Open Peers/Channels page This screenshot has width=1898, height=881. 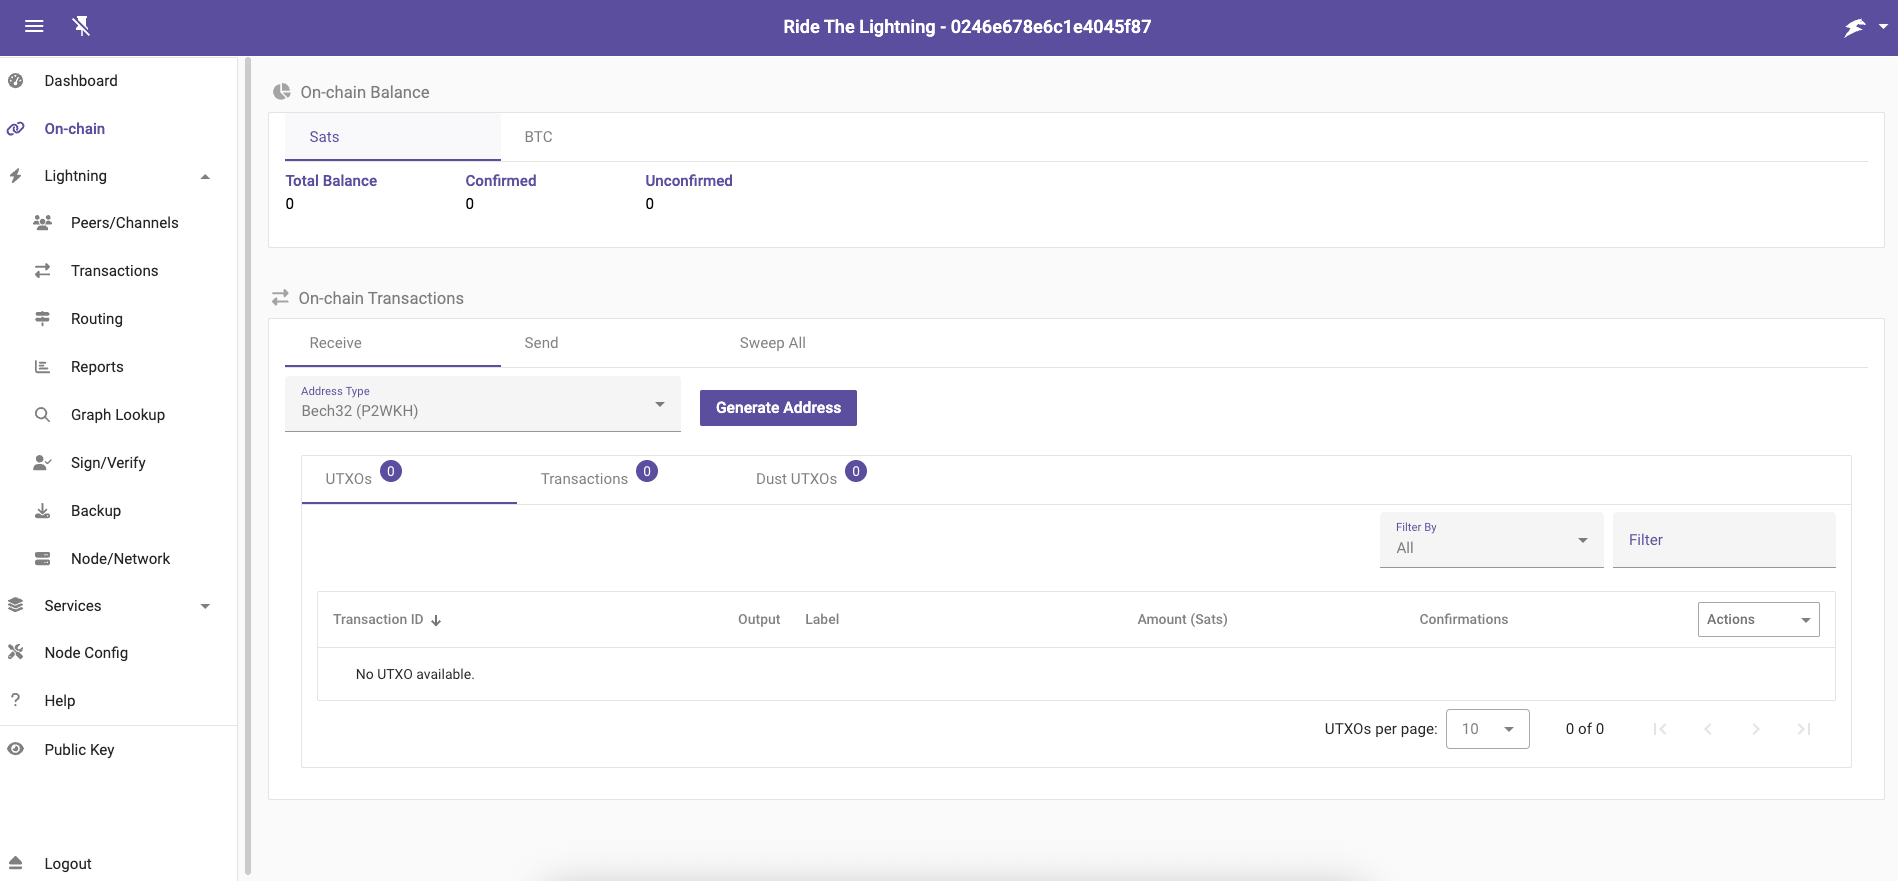125,223
